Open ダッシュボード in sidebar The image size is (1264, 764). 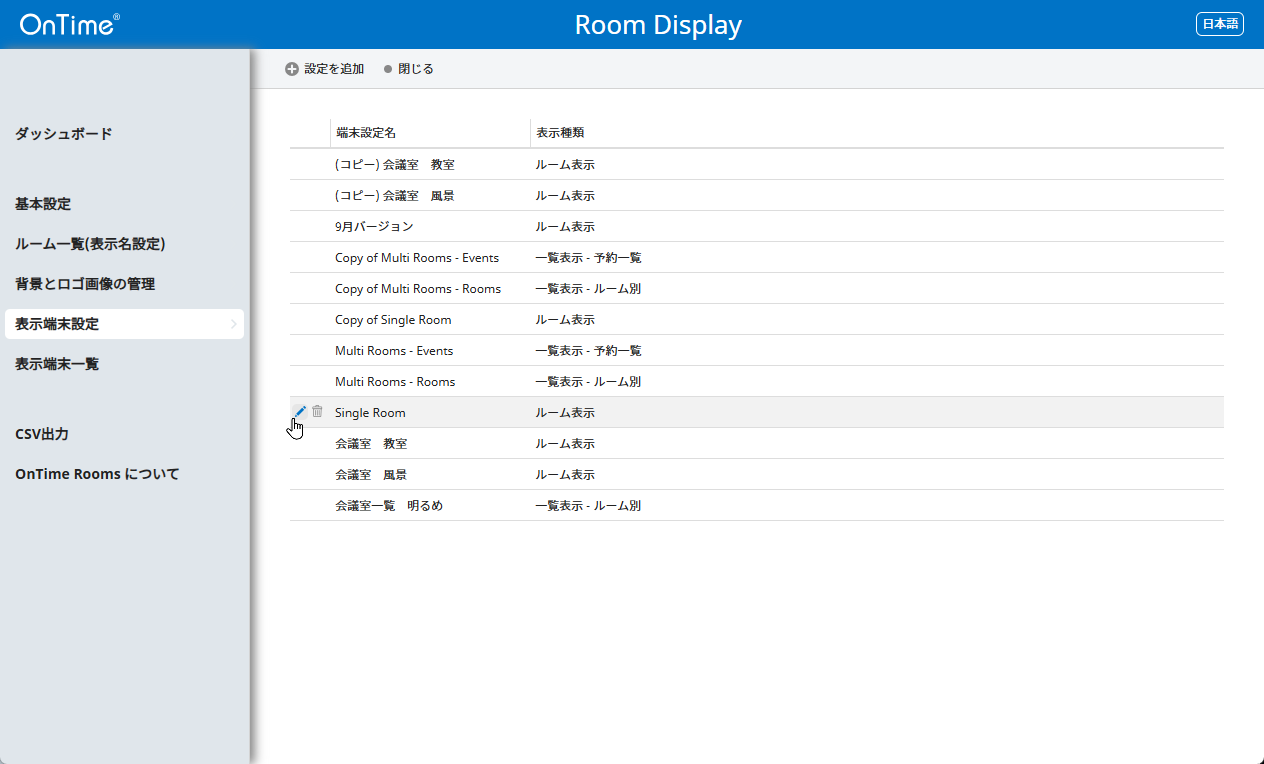(64, 134)
